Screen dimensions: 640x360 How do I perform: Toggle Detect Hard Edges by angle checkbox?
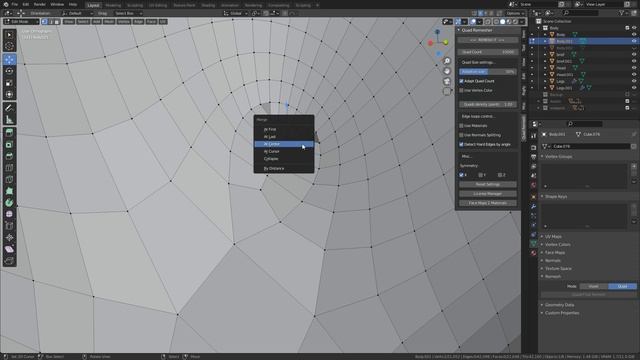click(462, 144)
